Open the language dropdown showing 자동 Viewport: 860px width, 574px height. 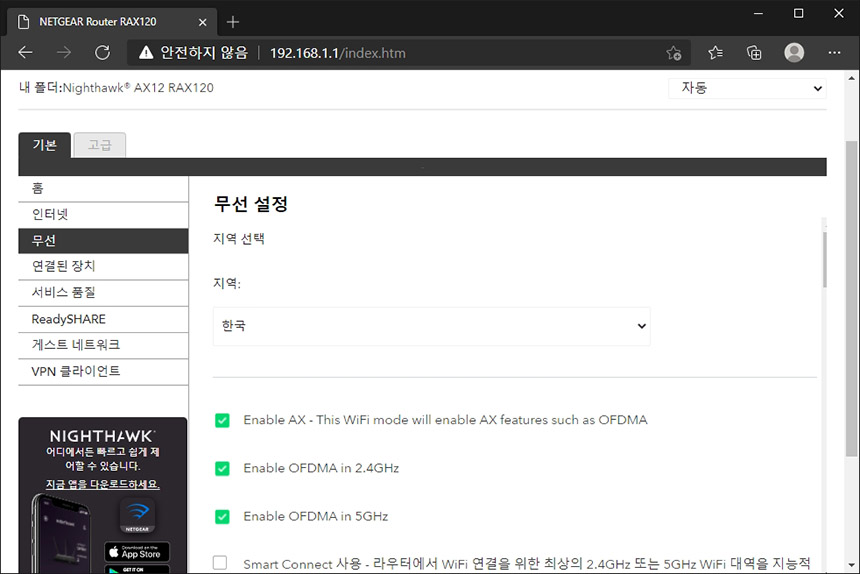pyautogui.click(x=747, y=88)
